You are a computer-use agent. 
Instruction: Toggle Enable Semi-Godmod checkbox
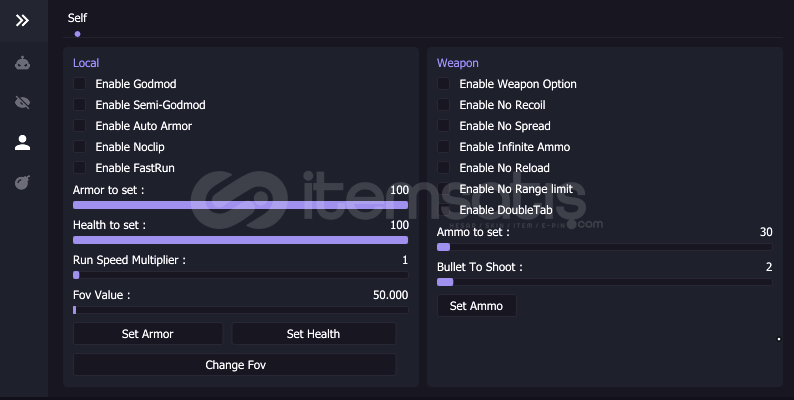80,105
